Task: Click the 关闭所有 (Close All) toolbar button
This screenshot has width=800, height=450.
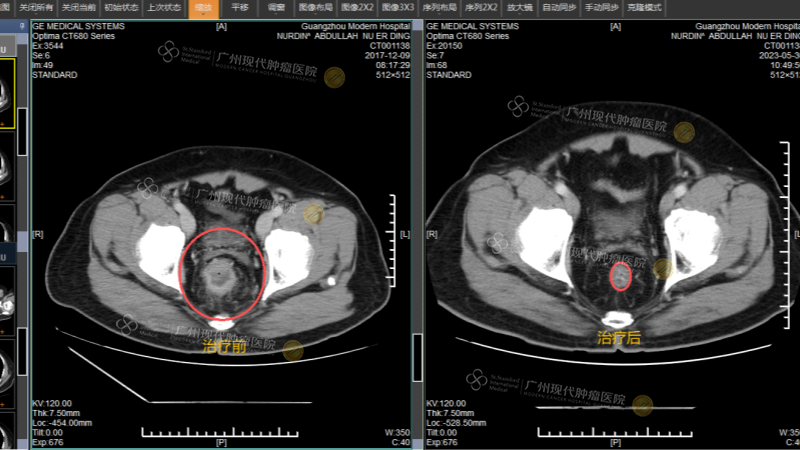Action: (34, 7)
